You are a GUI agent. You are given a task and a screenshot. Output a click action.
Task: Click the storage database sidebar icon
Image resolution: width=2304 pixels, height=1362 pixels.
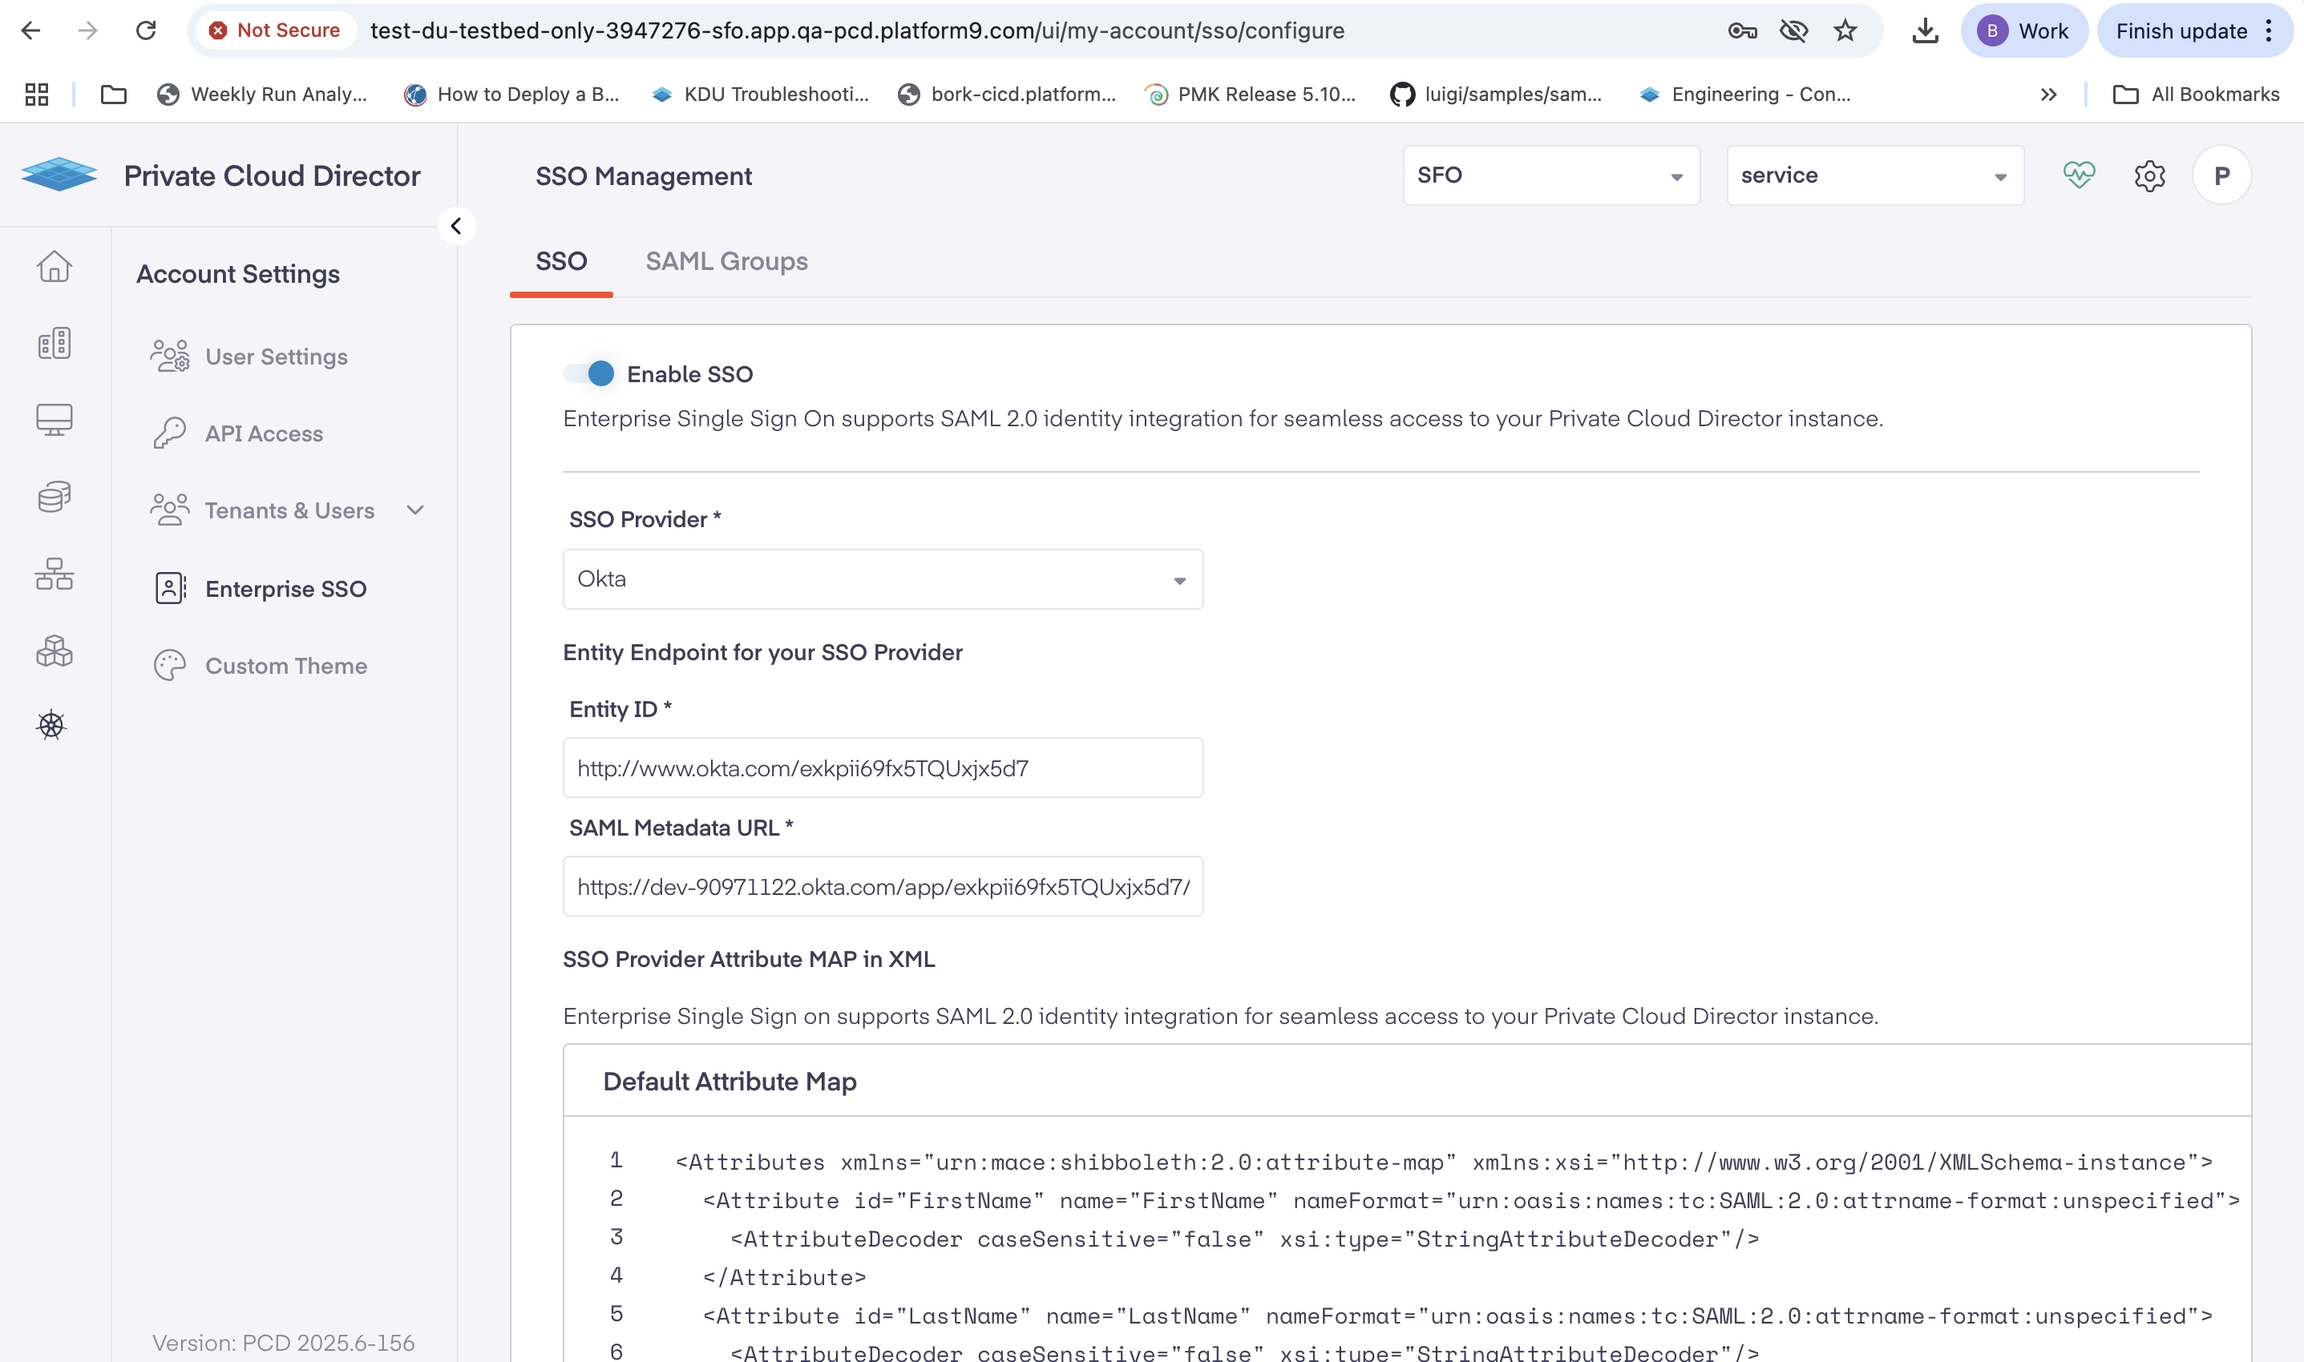(54, 496)
